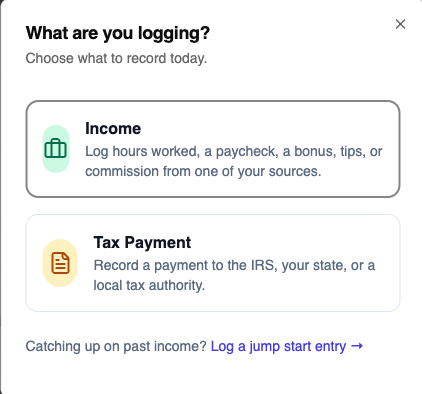This screenshot has width=422, height=394.
Task: Click the word 'paycheck' in Income description
Action: tap(247, 152)
